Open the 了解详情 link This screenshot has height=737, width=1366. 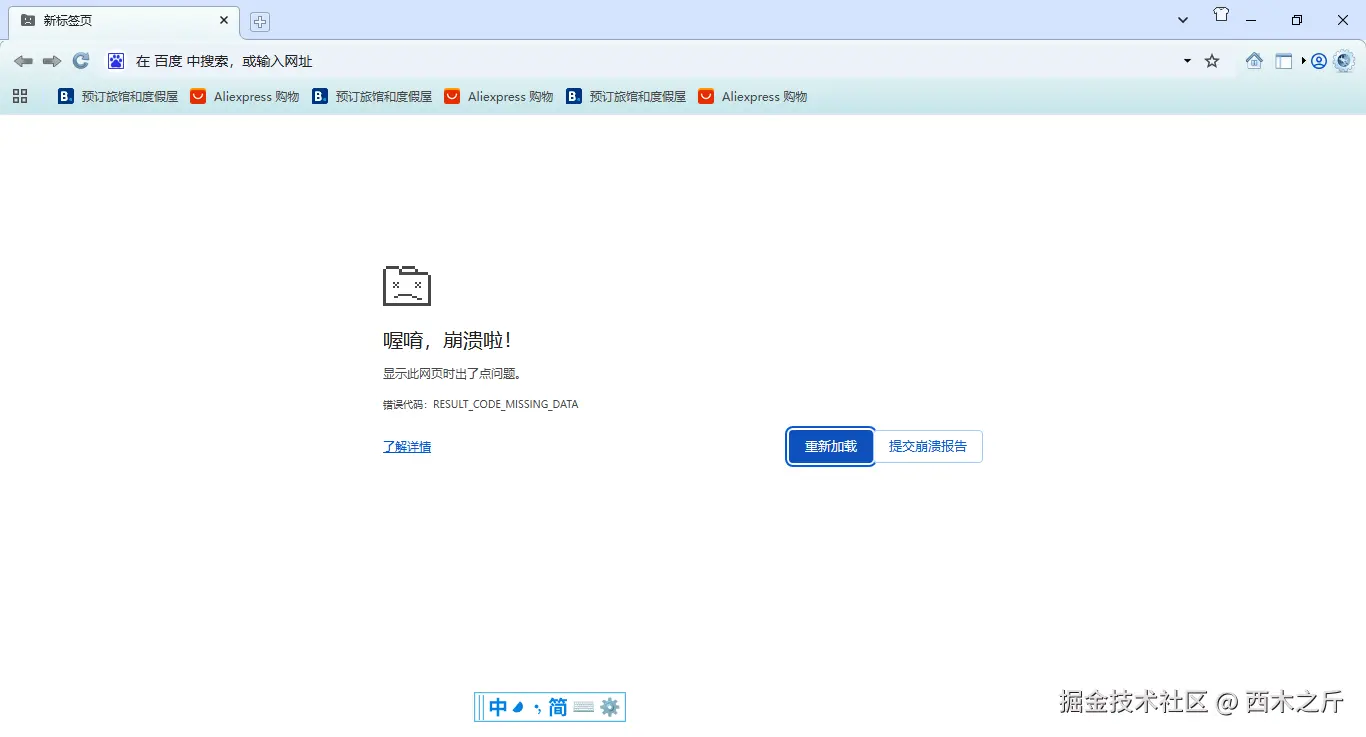pos(407,446)
